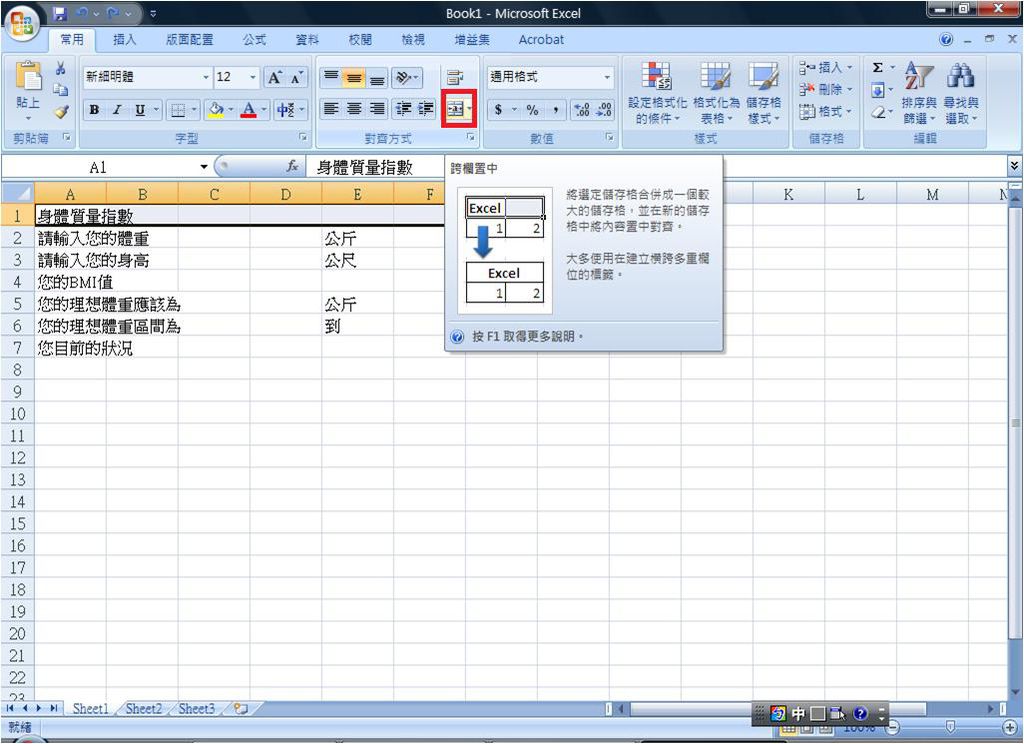Click the Merge and Center button
Screen dimensions: 1024x744
click(x=455, y=109)
